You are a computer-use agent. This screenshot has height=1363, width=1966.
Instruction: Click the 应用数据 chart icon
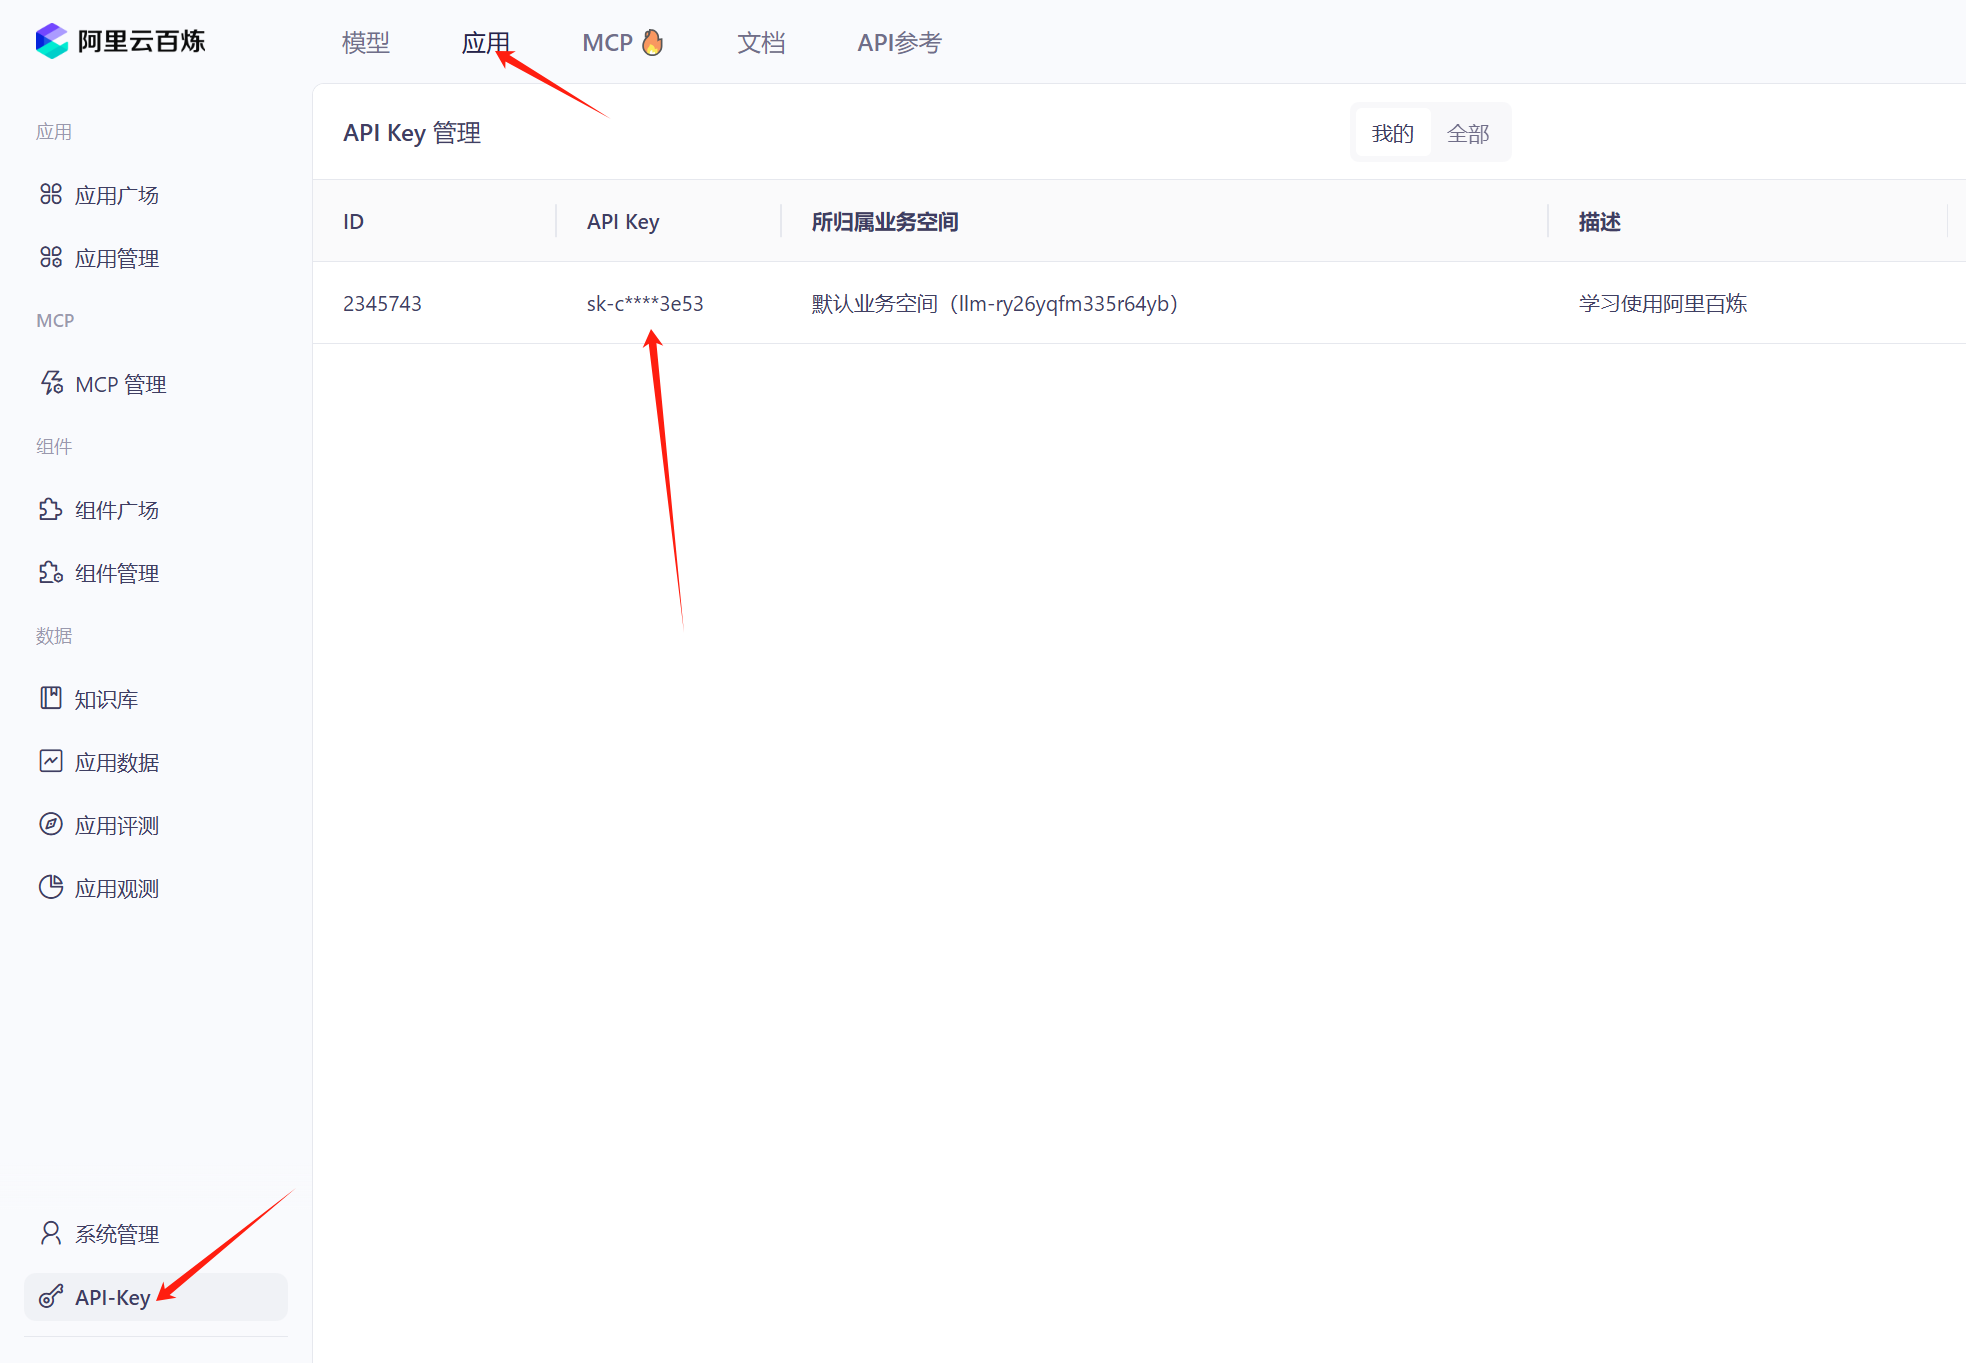pos(51,761)
